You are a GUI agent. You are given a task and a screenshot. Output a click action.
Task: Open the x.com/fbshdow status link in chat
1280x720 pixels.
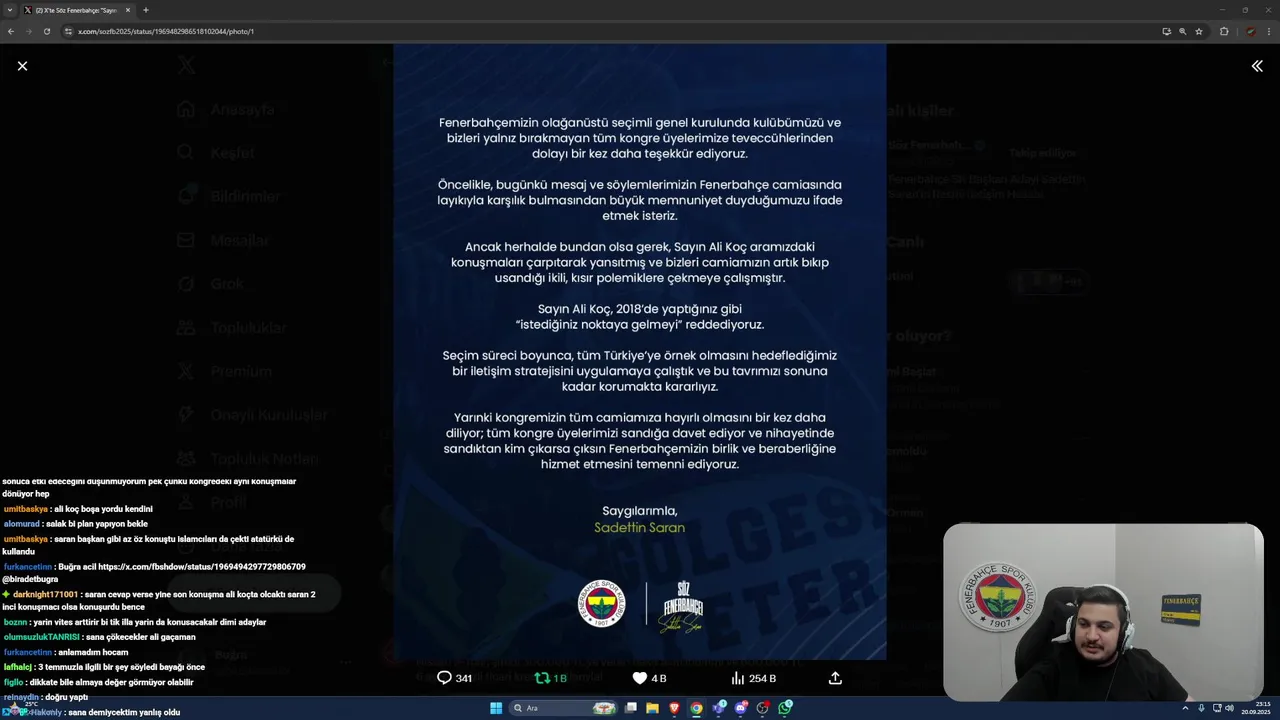click(x=202, y=567)
